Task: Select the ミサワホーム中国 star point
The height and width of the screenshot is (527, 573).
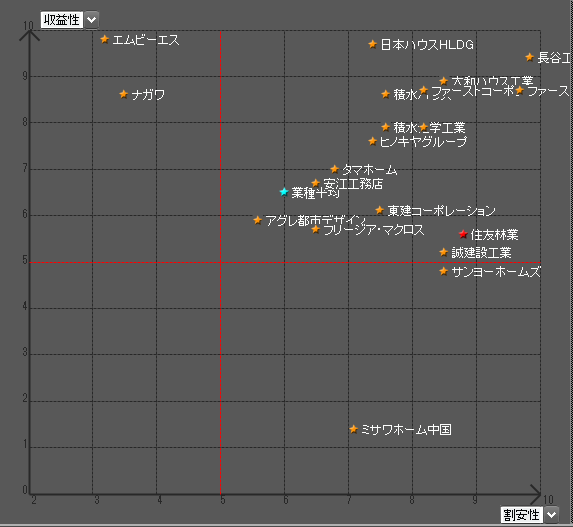Action: coord(353,429)
